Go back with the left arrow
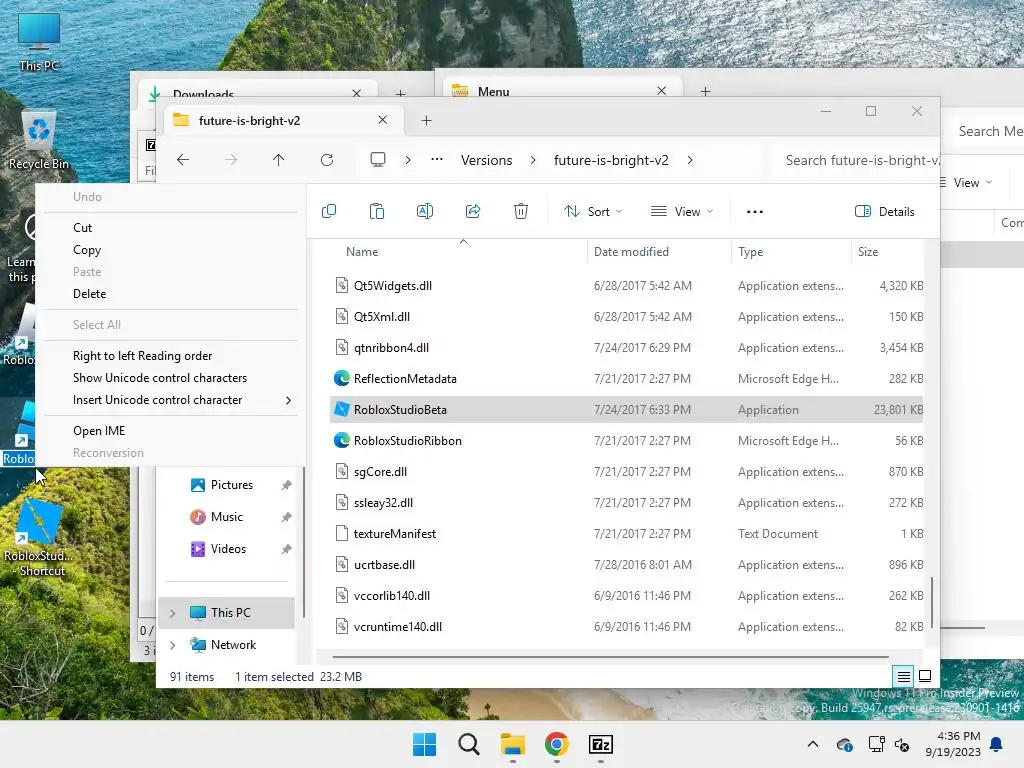Viewport: 1024px width, 768px height. (183, 160)
